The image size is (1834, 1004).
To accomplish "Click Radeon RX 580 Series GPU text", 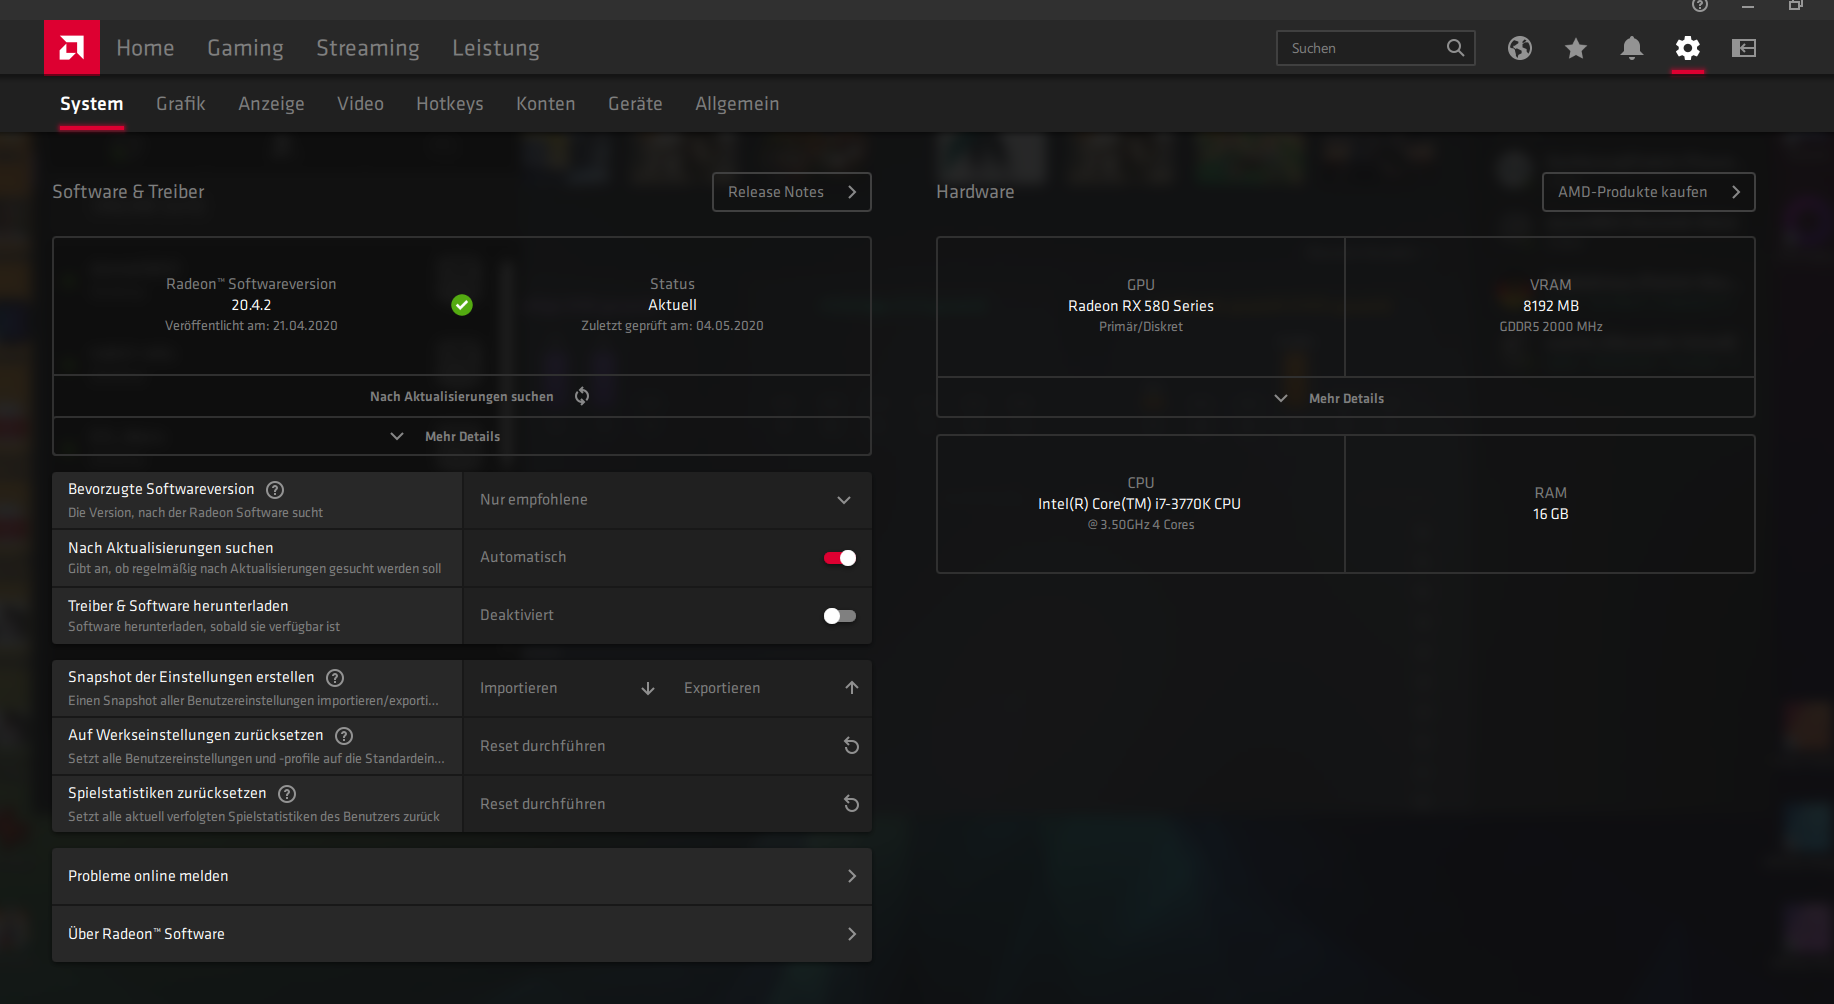I will tap(1141, 306).
